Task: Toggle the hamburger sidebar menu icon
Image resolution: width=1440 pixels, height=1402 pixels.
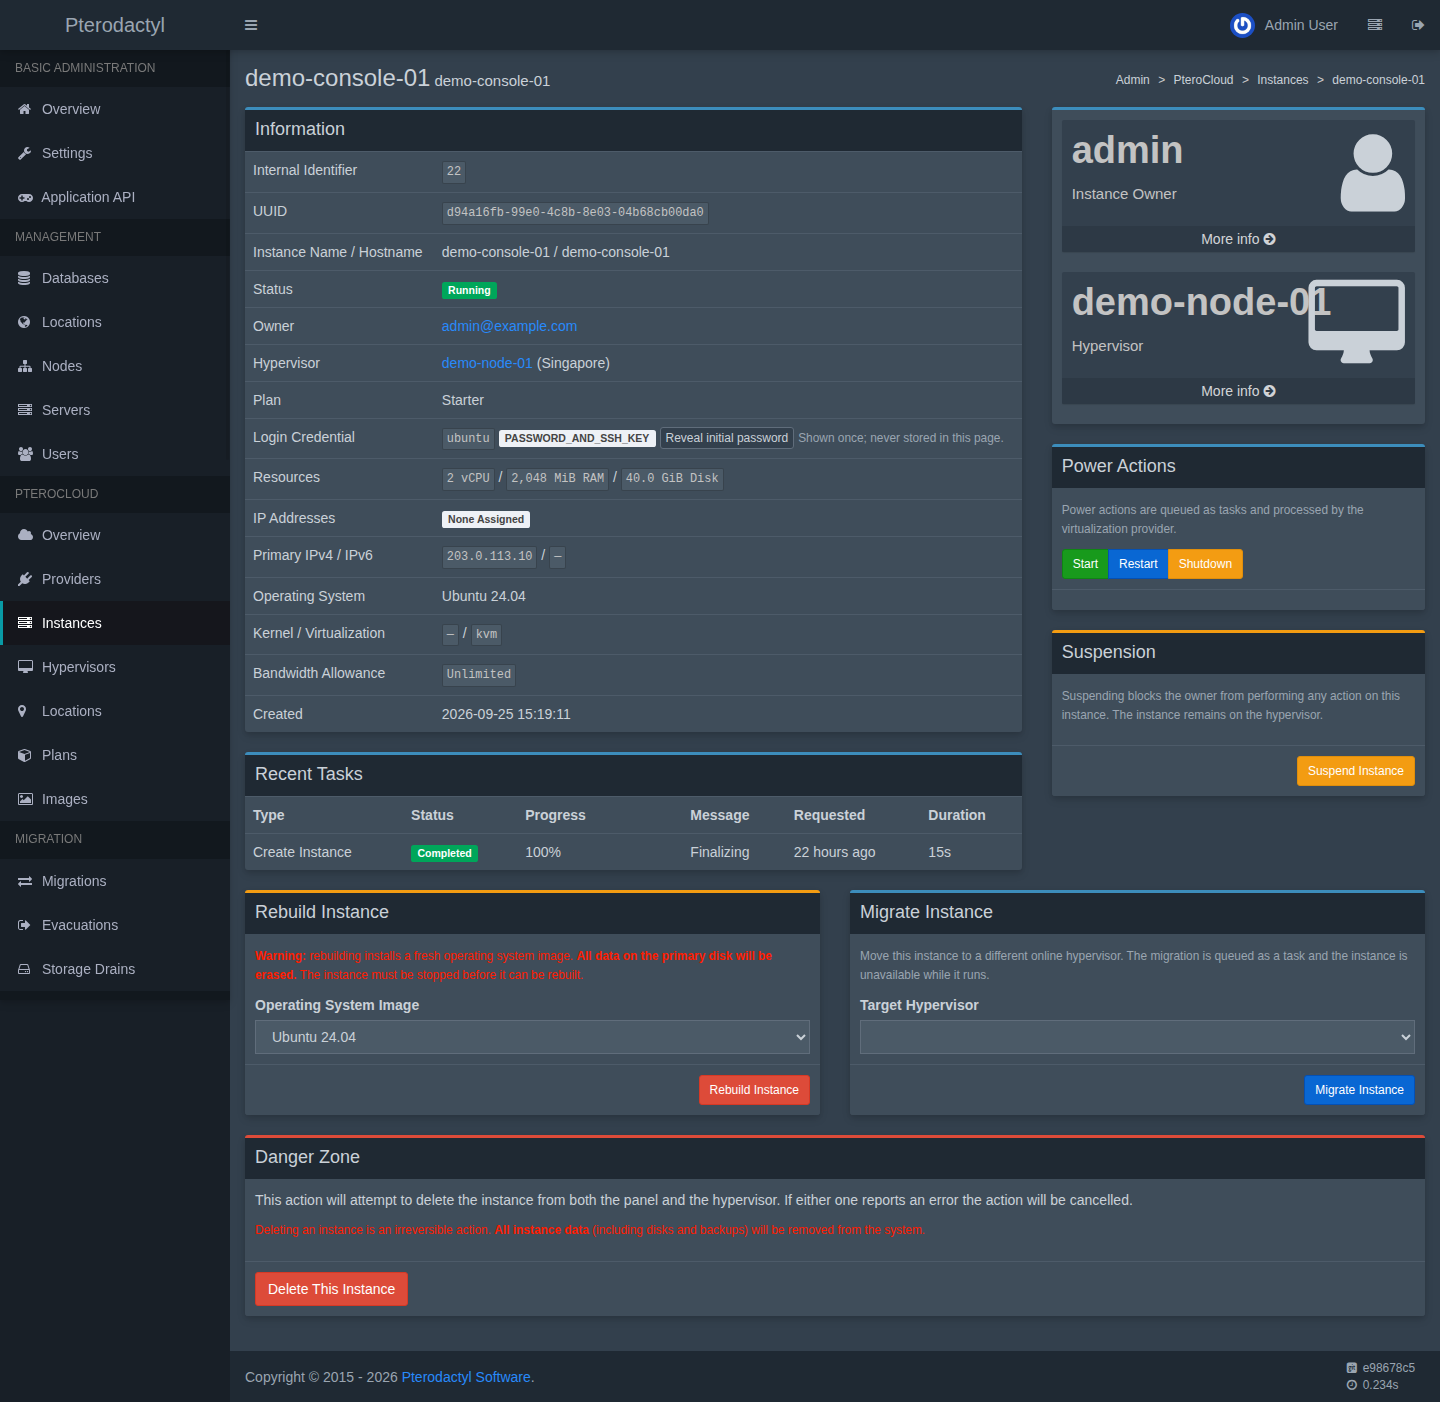Action: tap(251, 25)
